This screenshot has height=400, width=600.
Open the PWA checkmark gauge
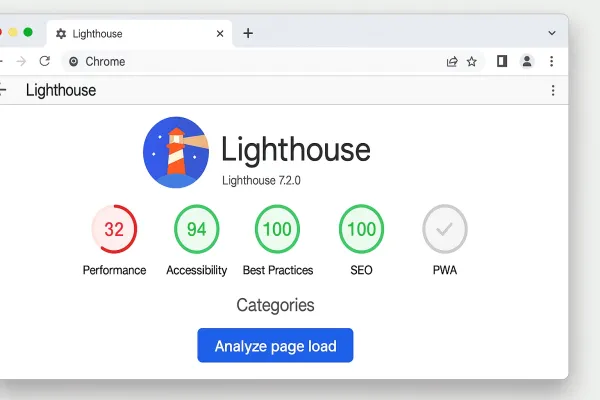[445, 229]
